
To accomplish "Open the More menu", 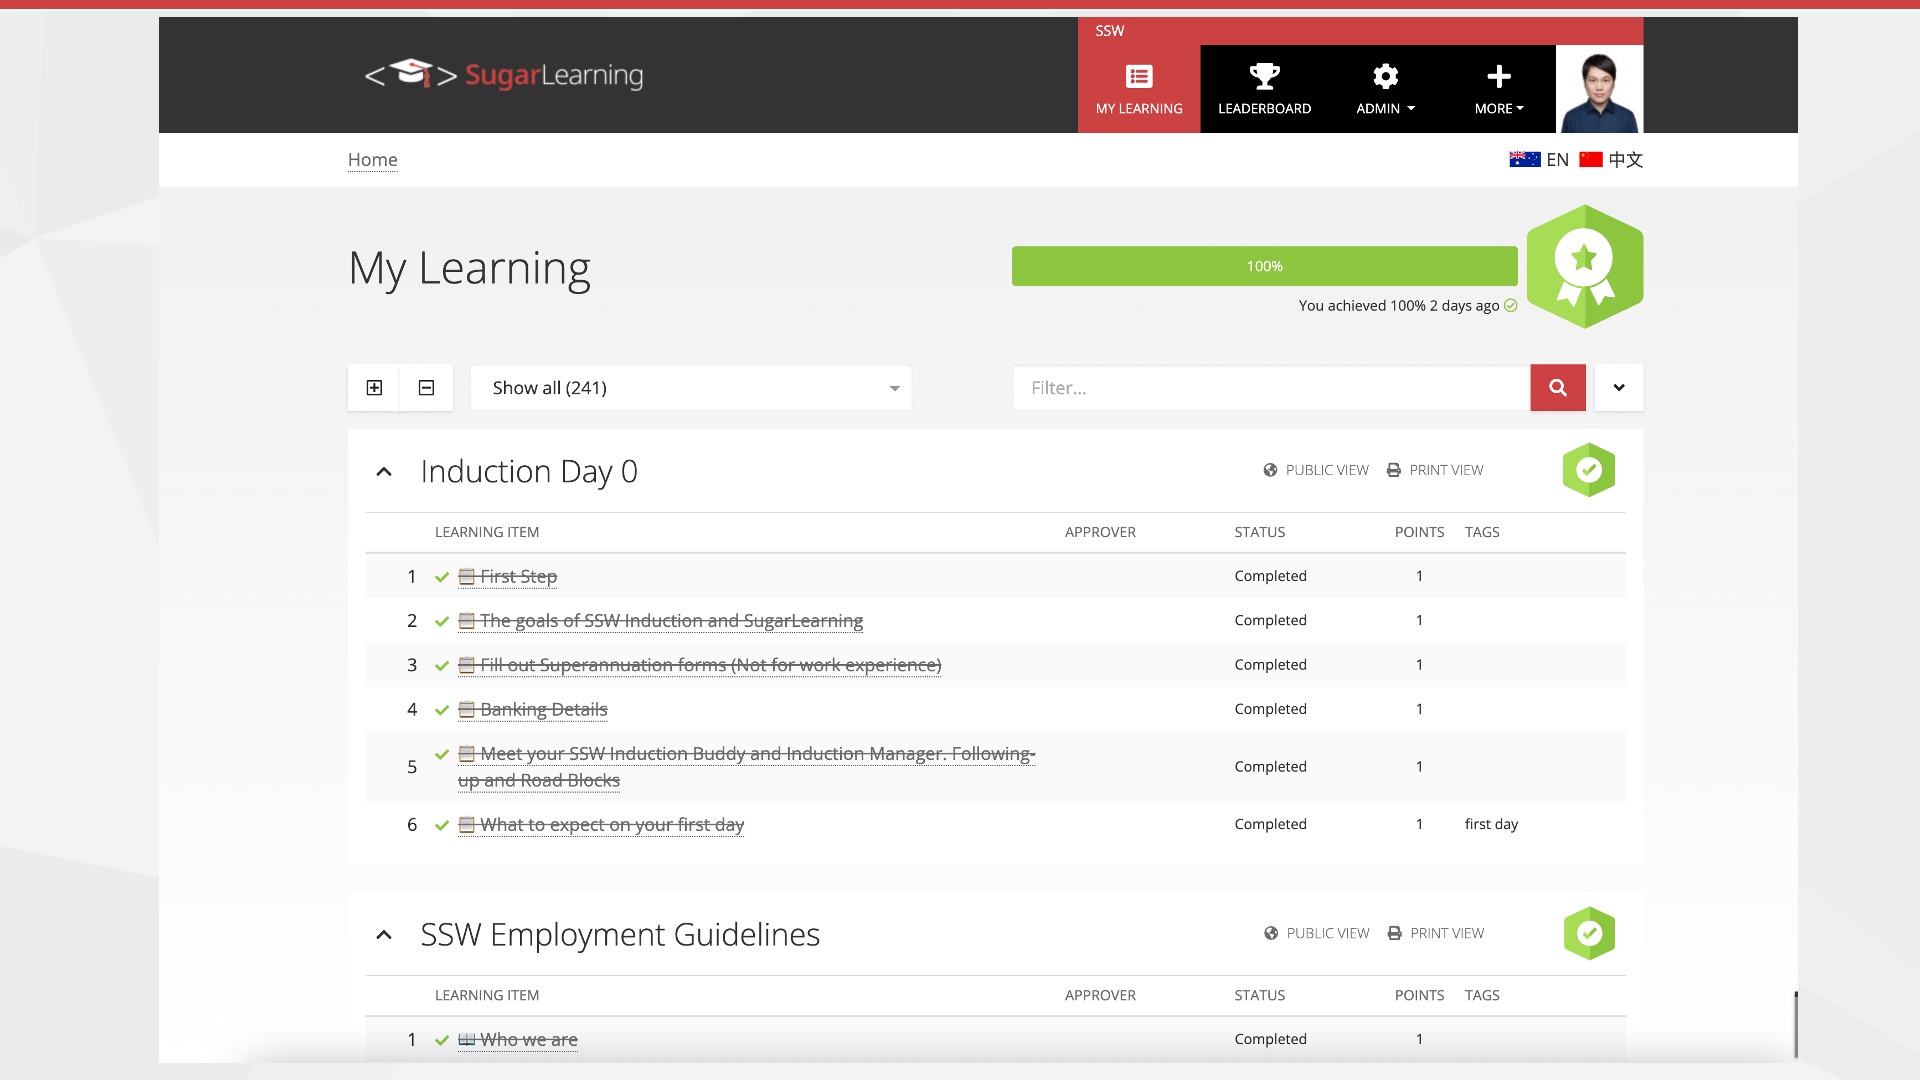I will [x=1498, y=89].
